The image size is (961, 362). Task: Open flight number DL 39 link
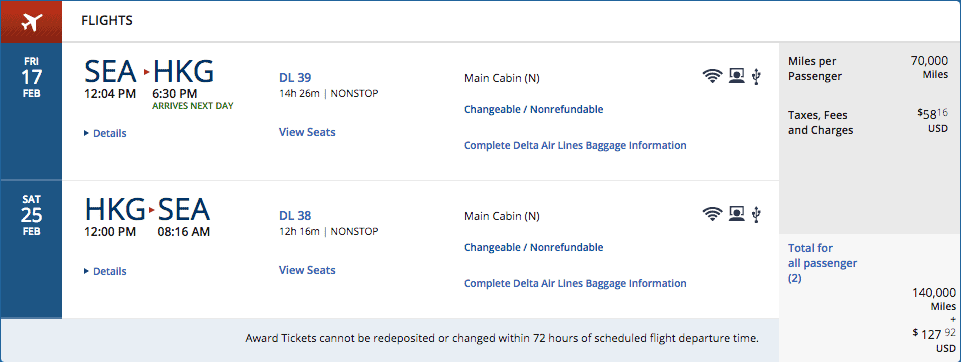tap(295, 77)
